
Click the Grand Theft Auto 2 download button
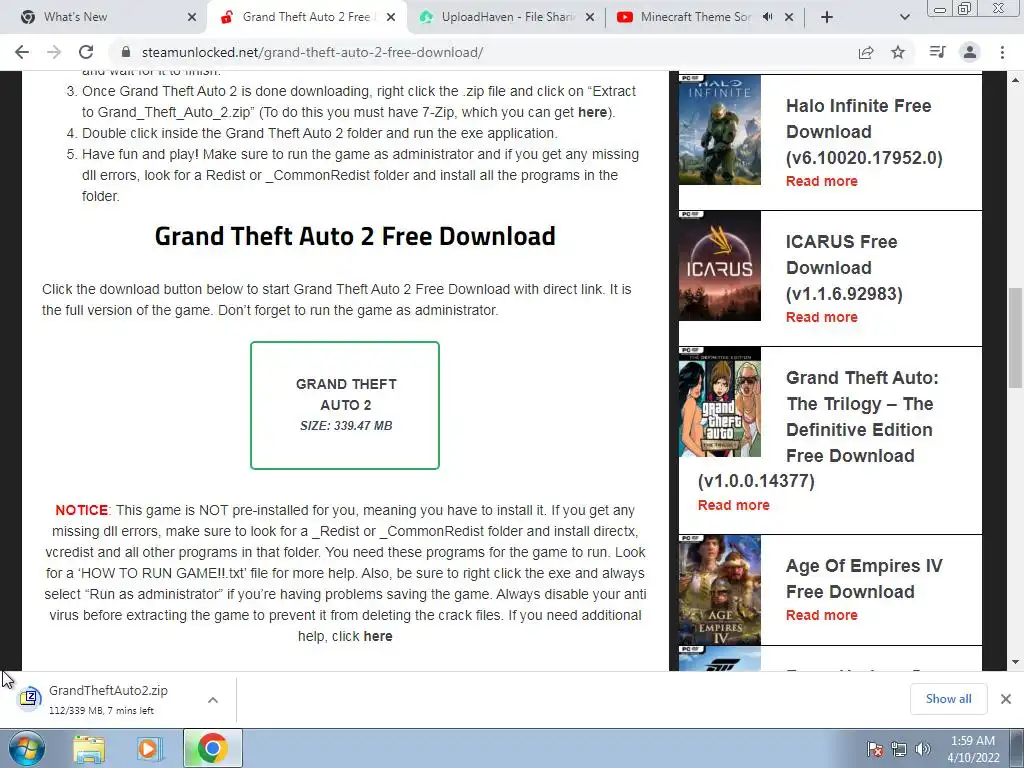click(x=345, y=405)
